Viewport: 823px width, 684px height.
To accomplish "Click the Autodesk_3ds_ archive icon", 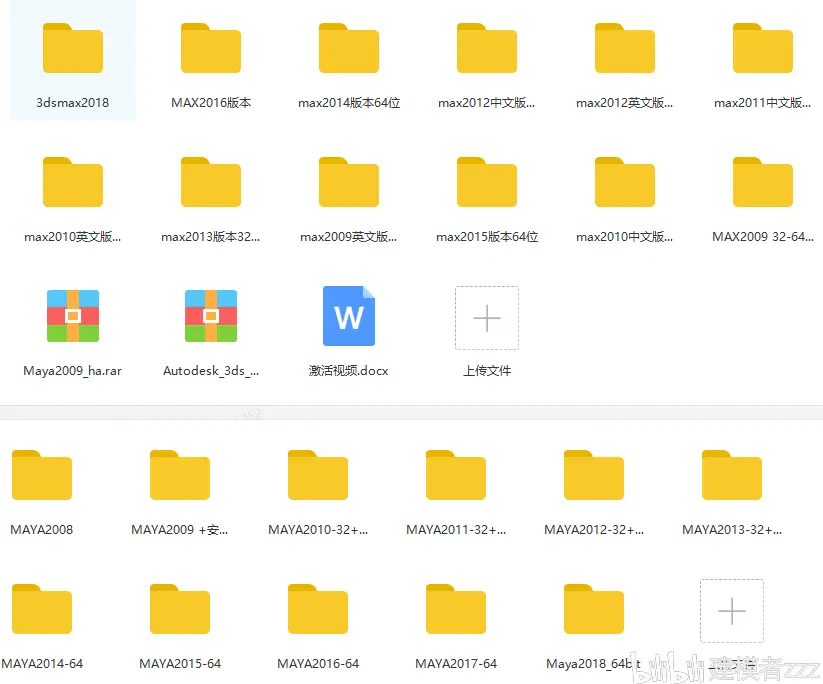I will point(211,316).
